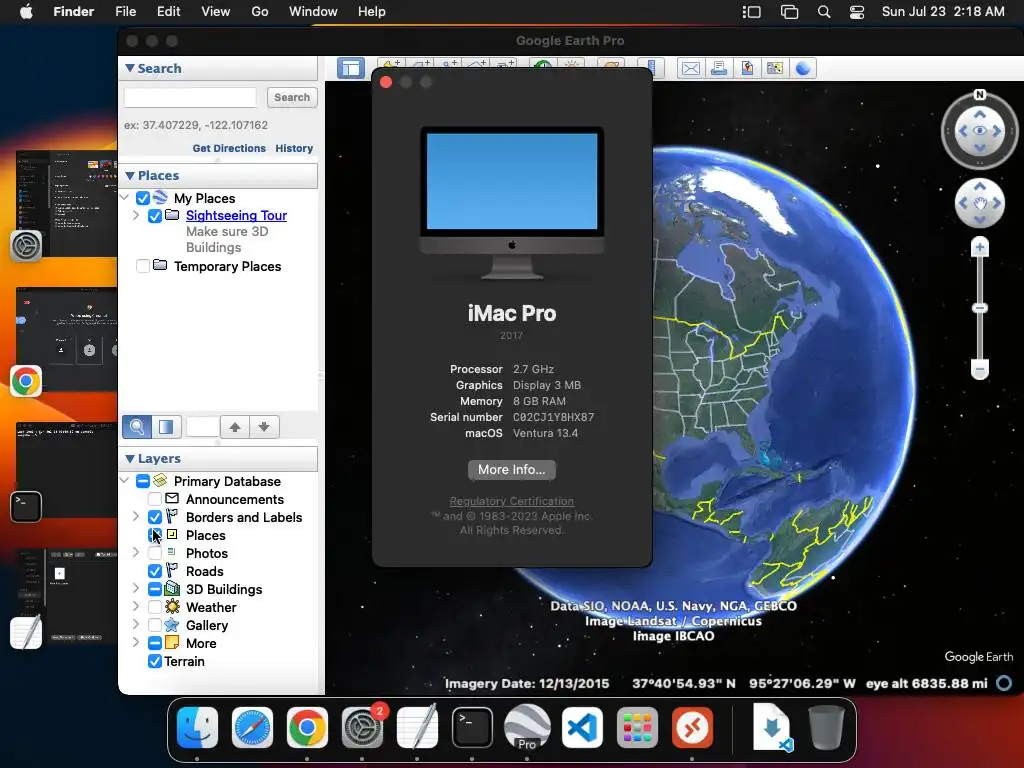This screenshot has height=768, width=1024.
Task: Open the Regulatory Certification link
Action: 511,501
